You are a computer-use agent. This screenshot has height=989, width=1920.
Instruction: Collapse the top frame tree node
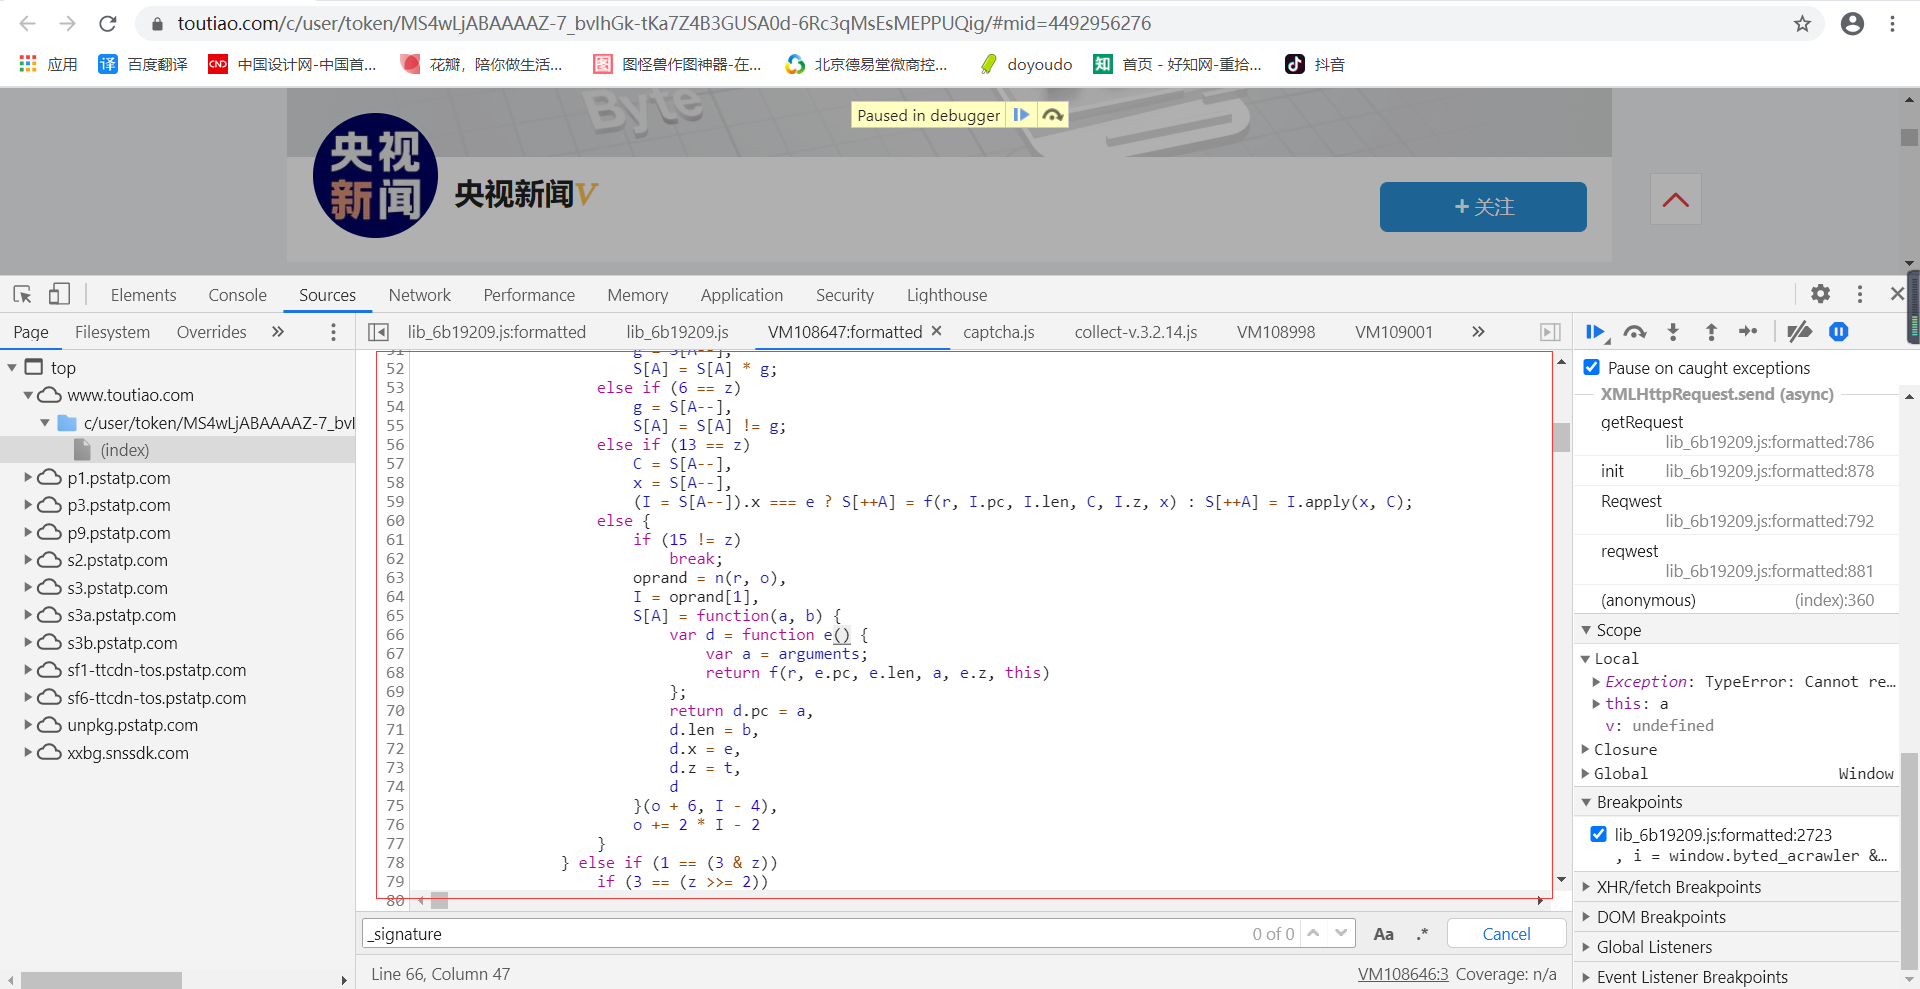pyautogui.click(x=13, y=368)
